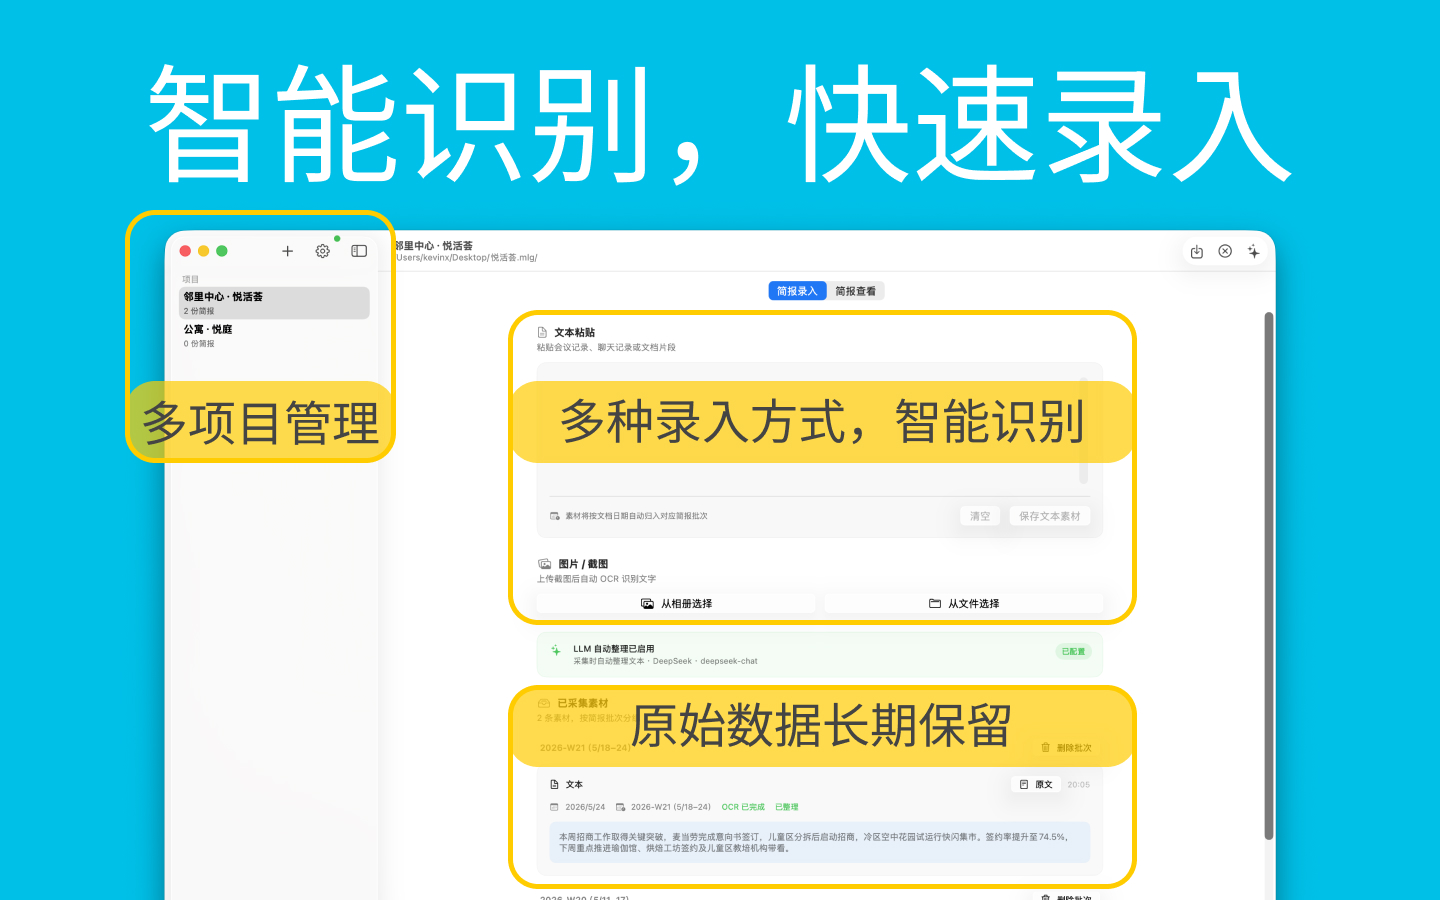Open settings via the gear icon
Screen dimensions: 1440x900
322,251
